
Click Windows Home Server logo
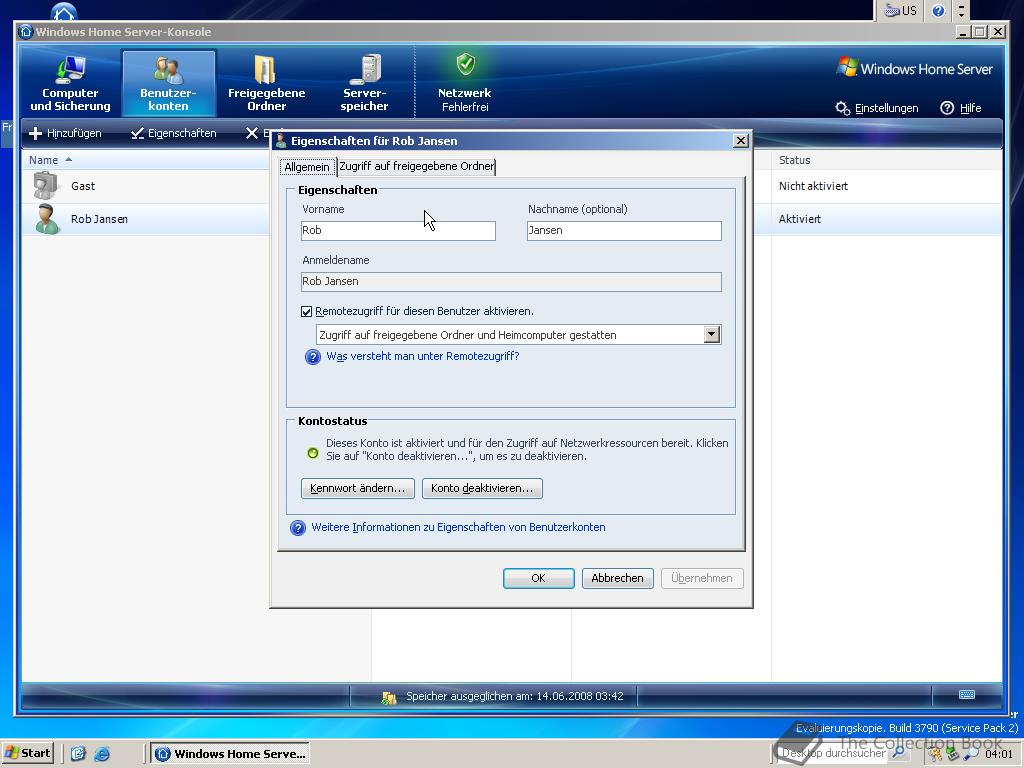(x=914, y=68)
